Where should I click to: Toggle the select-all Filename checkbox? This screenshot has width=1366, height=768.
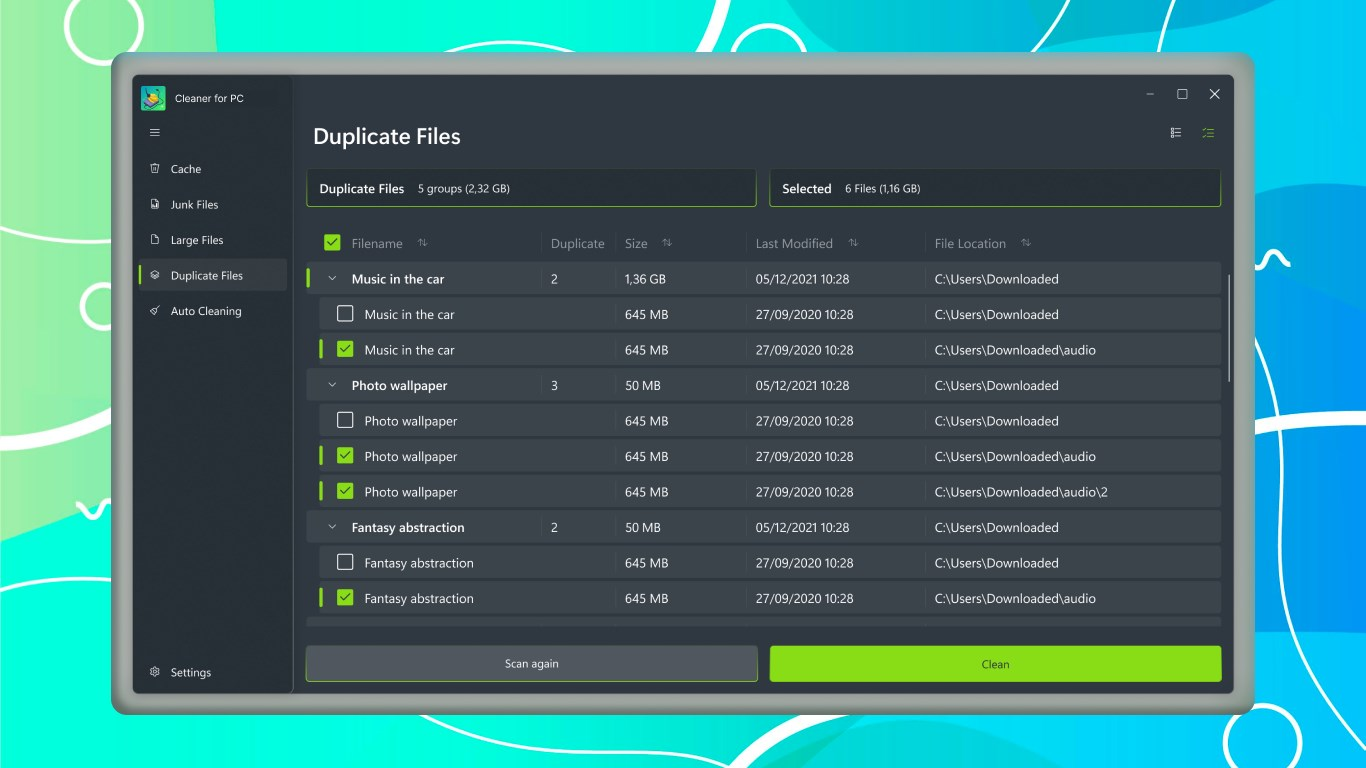point(331,242)
